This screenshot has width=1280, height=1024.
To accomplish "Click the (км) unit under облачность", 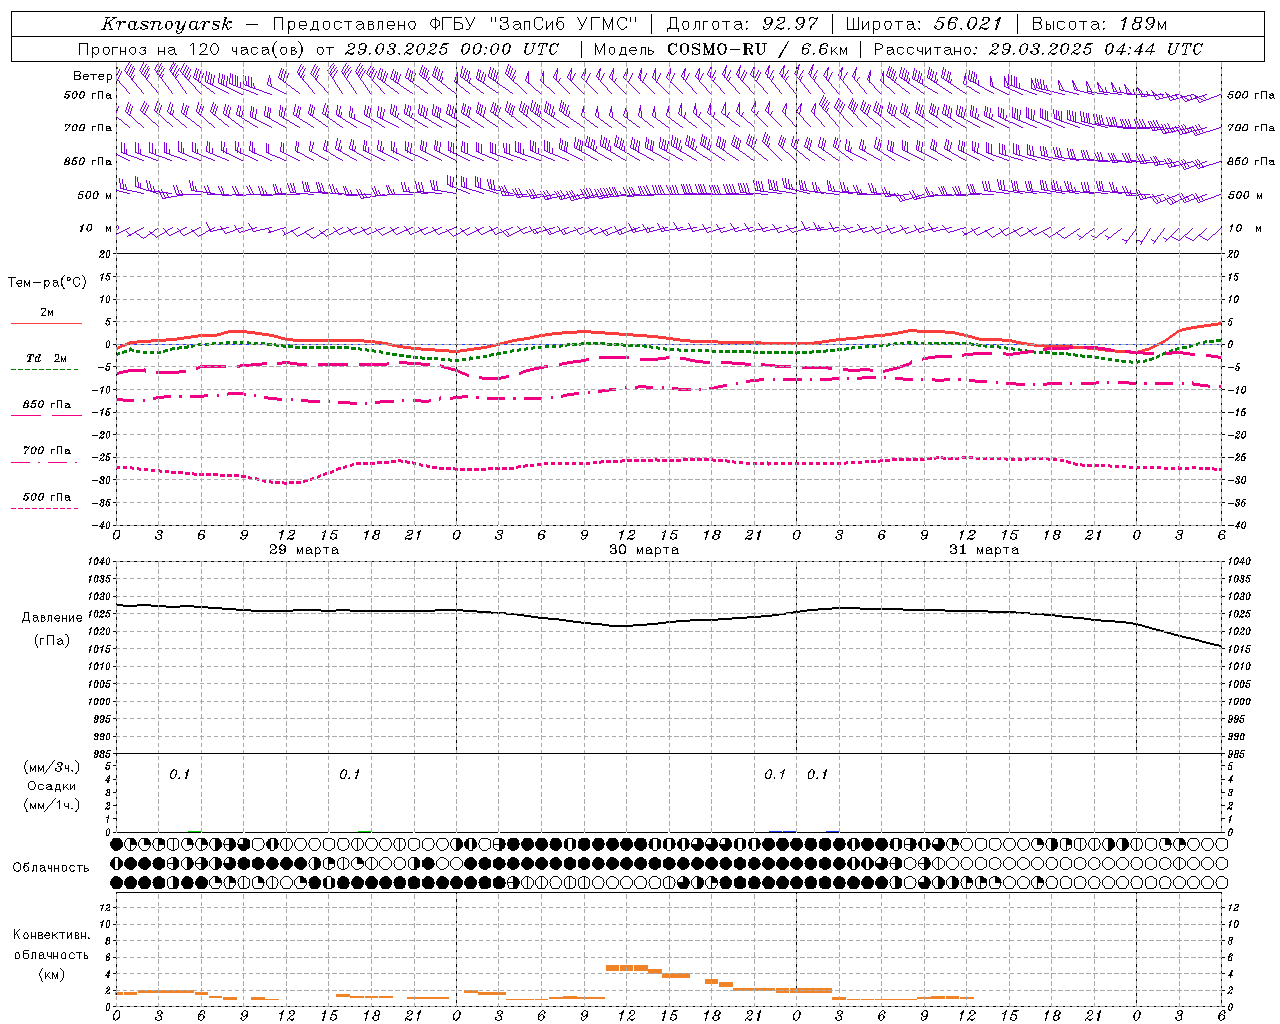I will (51, 974).
